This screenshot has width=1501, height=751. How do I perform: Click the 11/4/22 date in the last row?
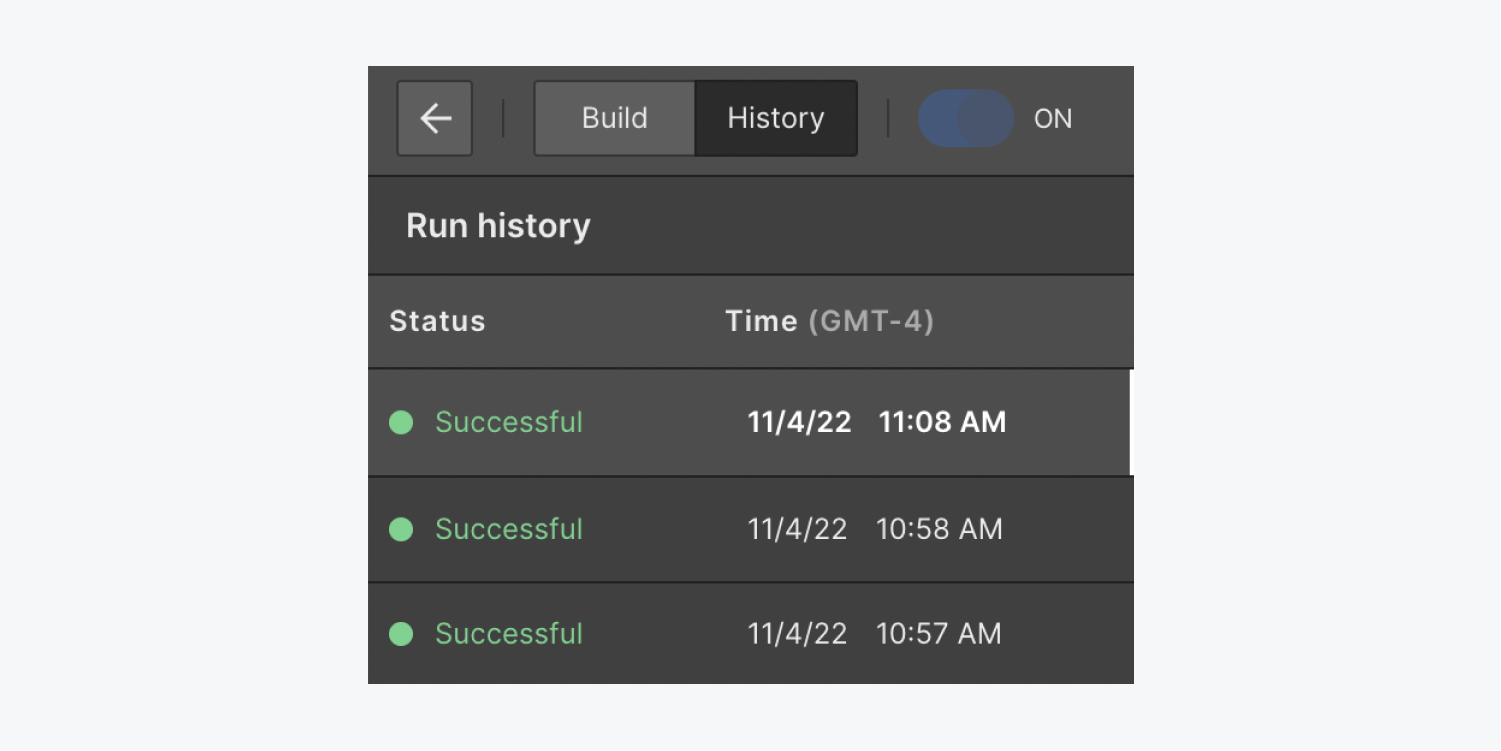coord(797,634)
